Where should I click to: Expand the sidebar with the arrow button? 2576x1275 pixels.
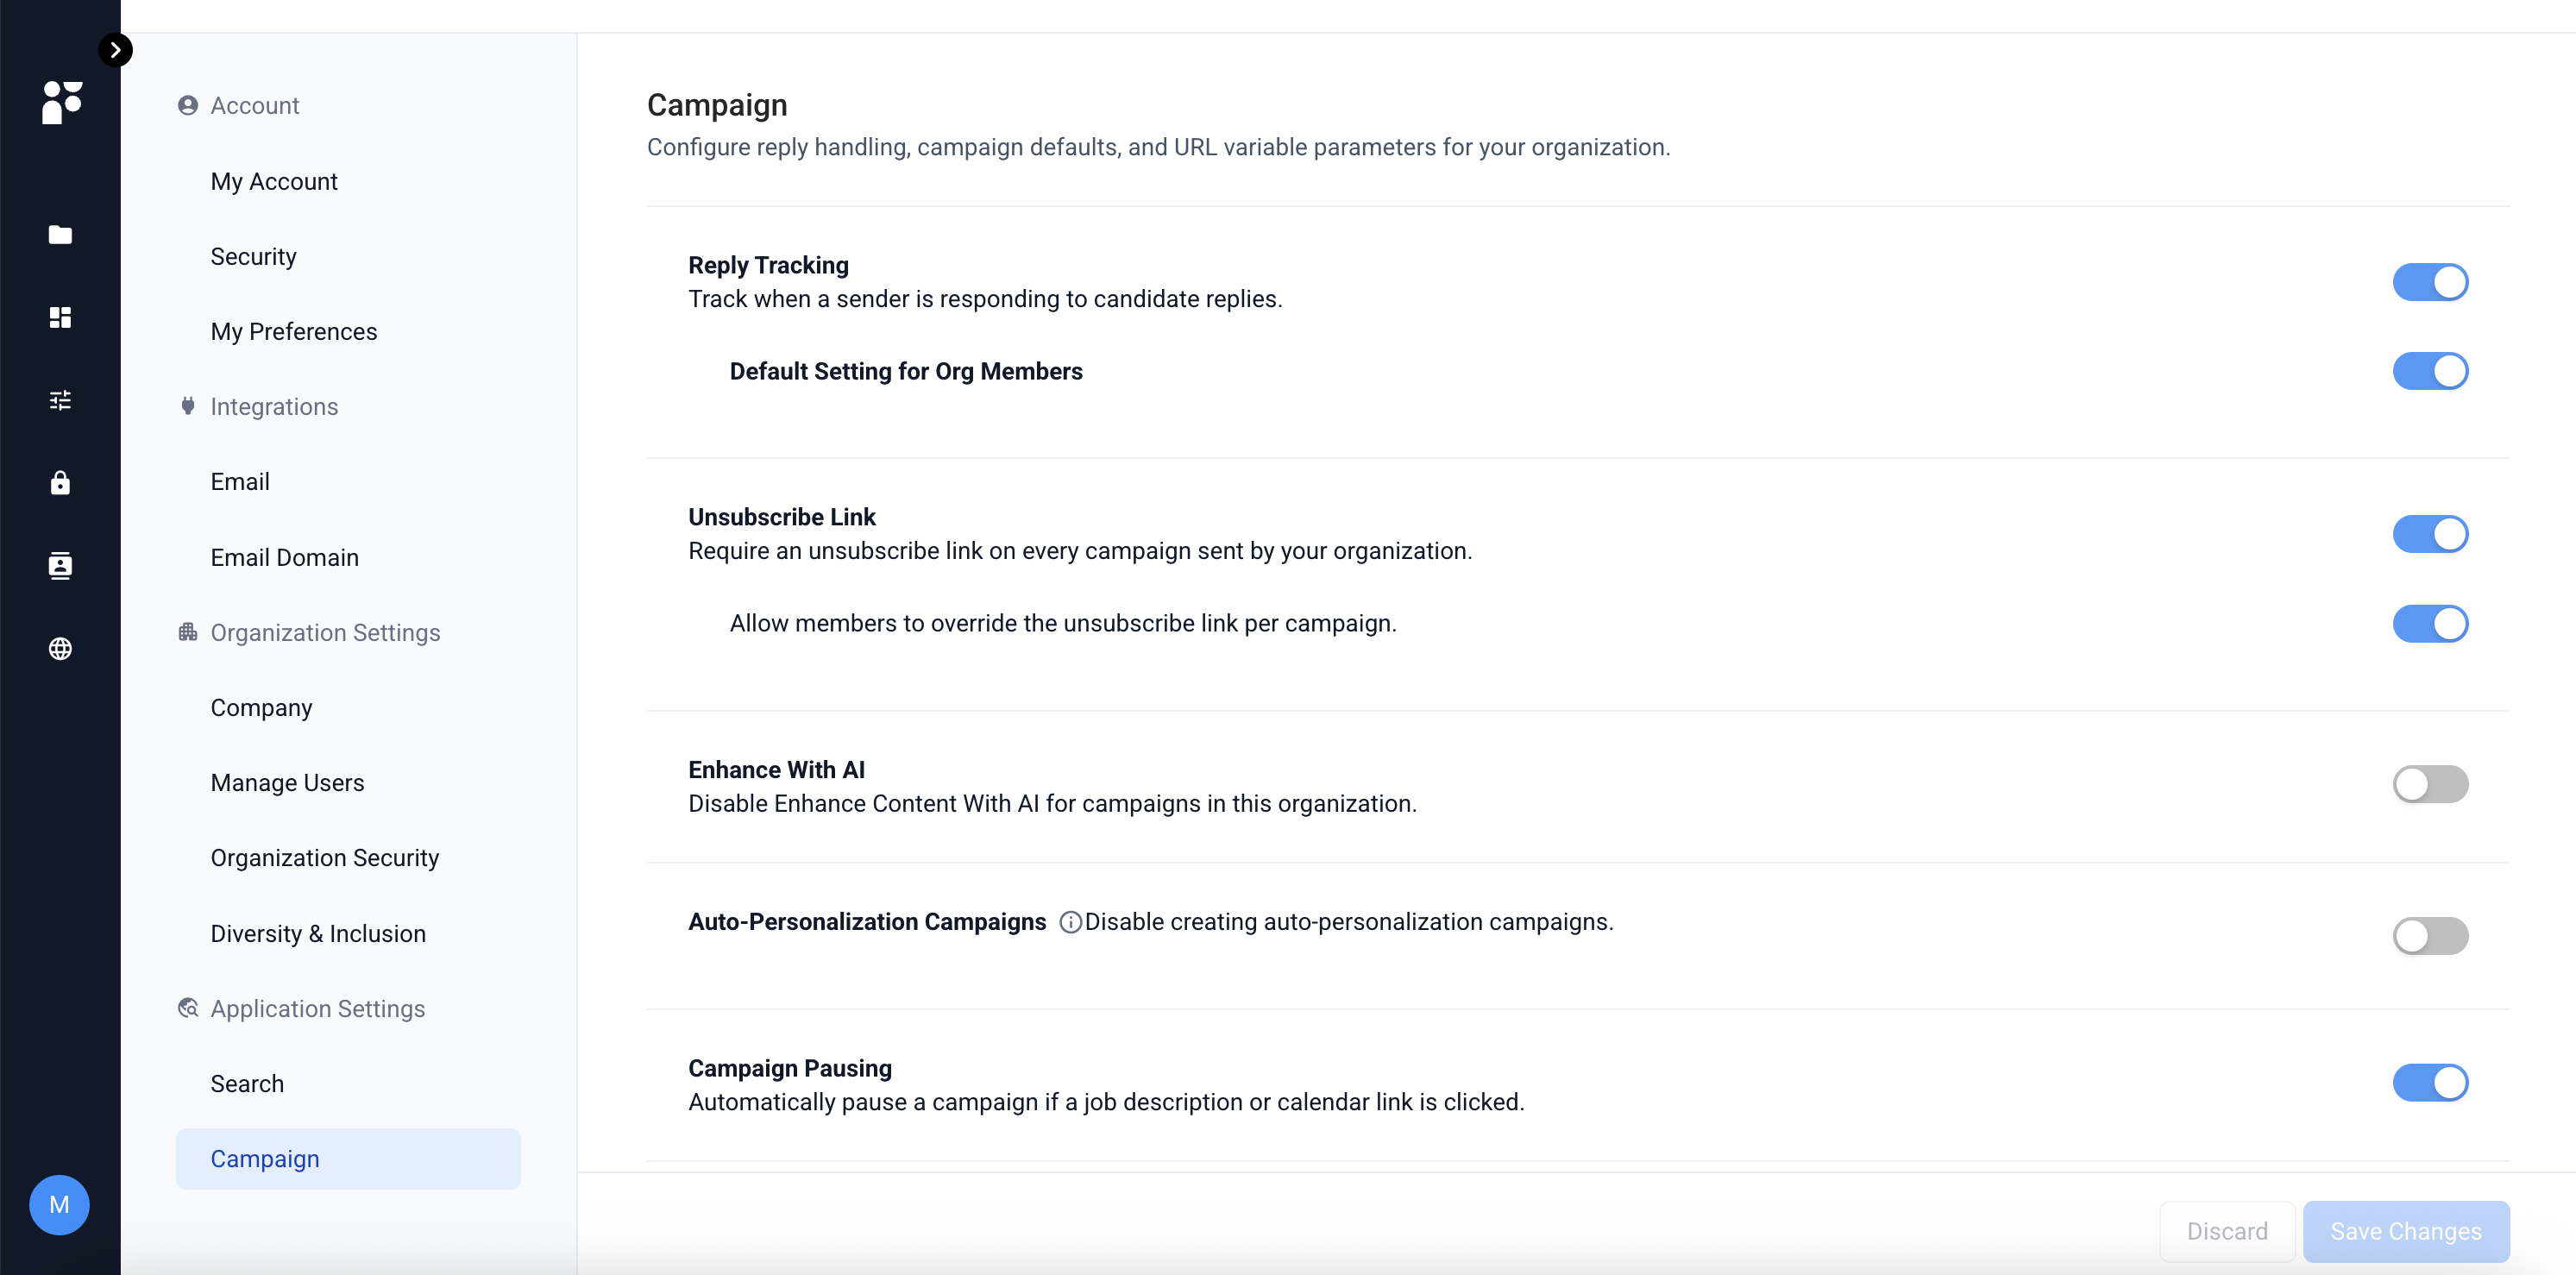click(115, 50)
